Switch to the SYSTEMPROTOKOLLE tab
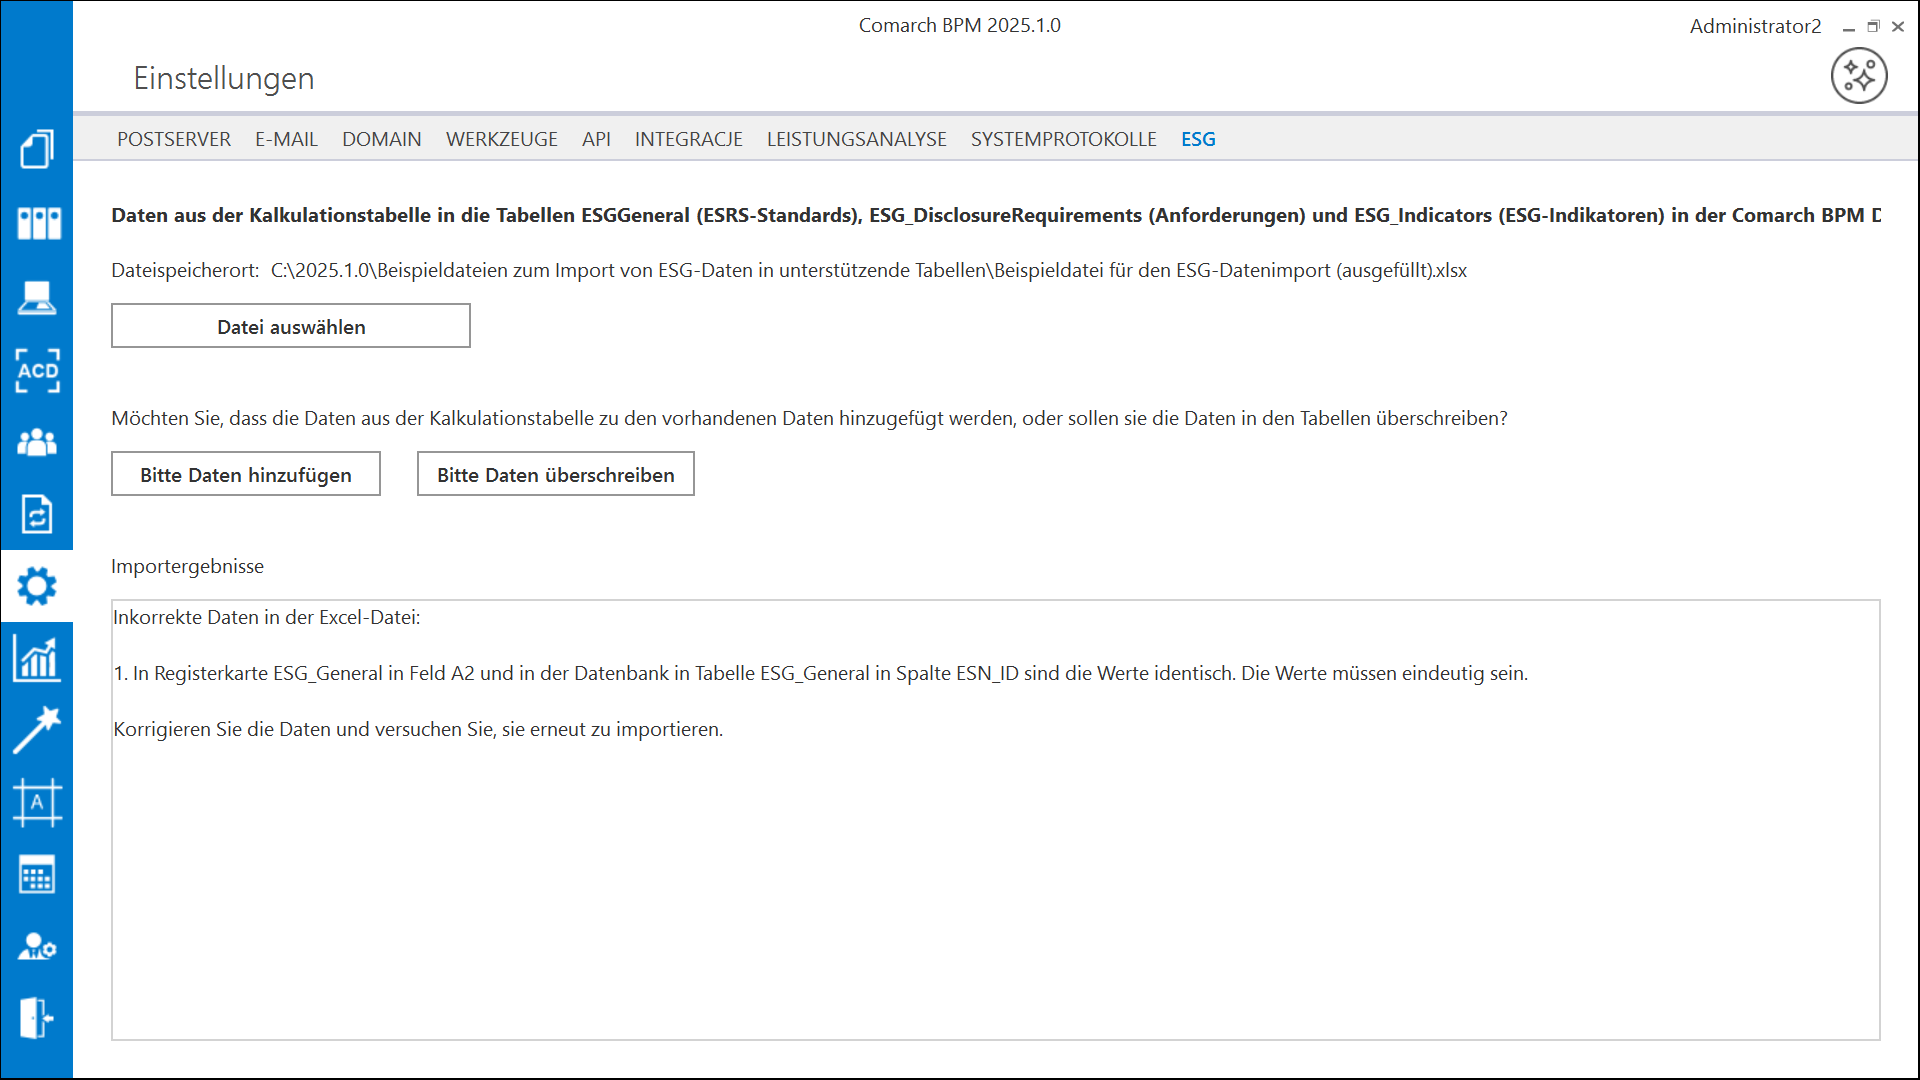 click(x=1064, y=139)
